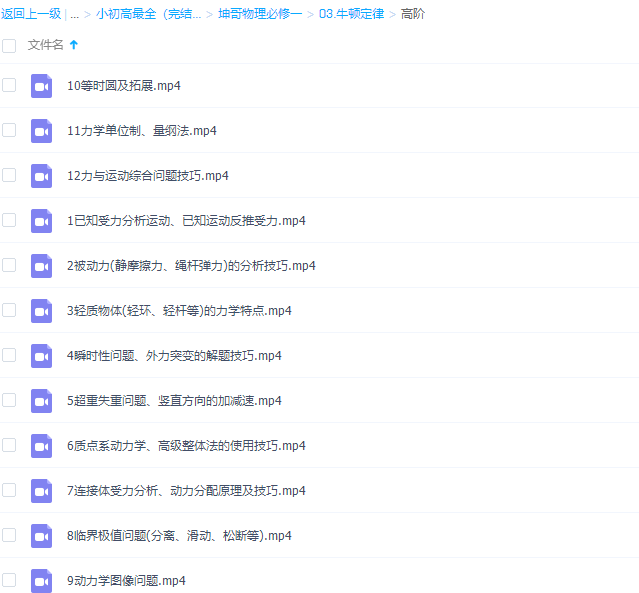Sort list by 文件名 column header
The width and height of the screenshot is (639, 593).
coord(45,45)
